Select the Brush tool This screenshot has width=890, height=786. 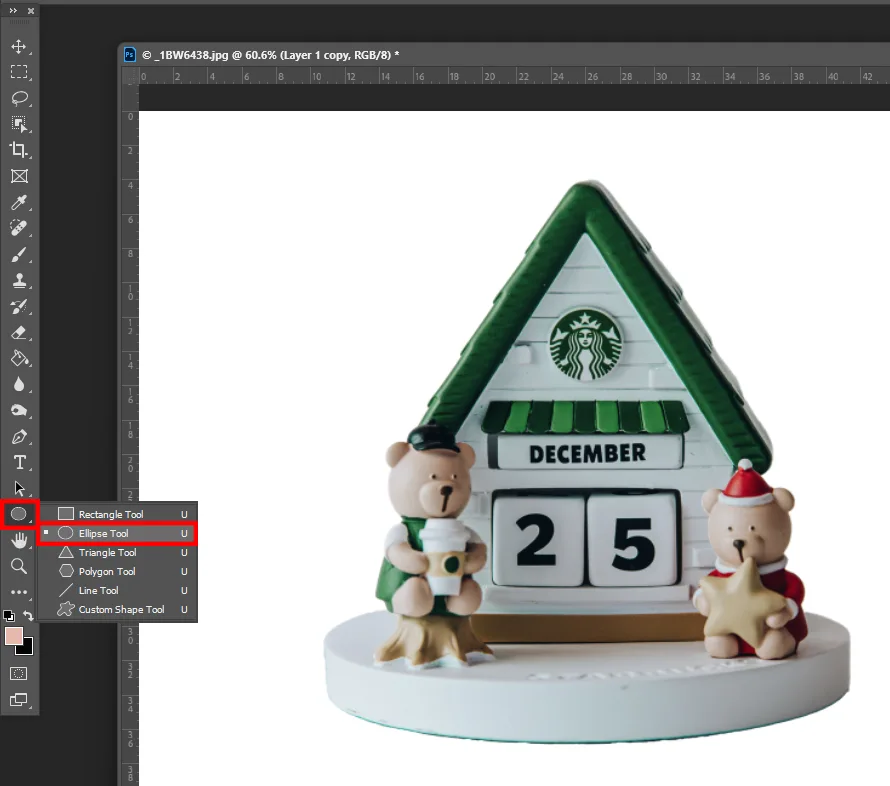click(x=19, y=254)
